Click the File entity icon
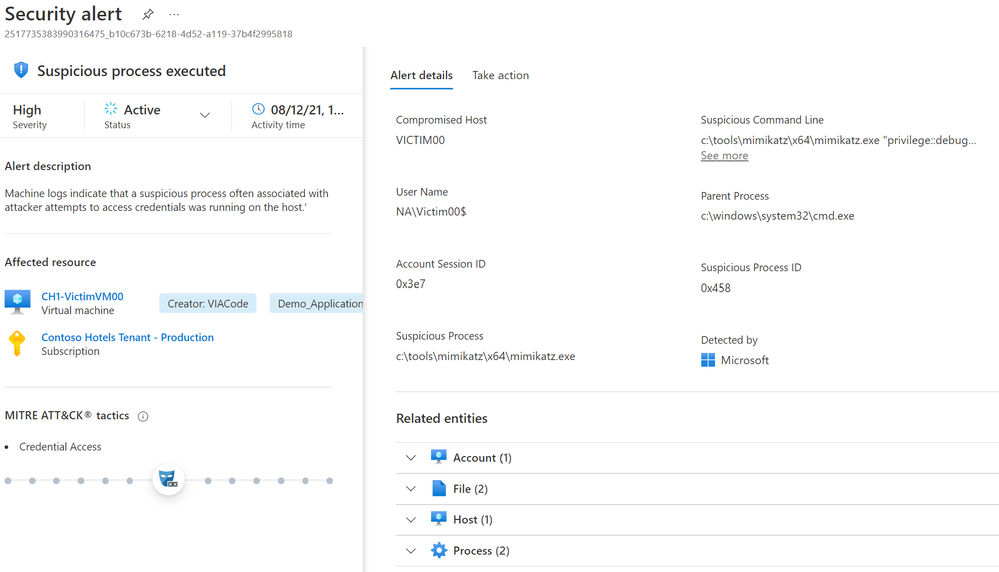 pos(439,489)
